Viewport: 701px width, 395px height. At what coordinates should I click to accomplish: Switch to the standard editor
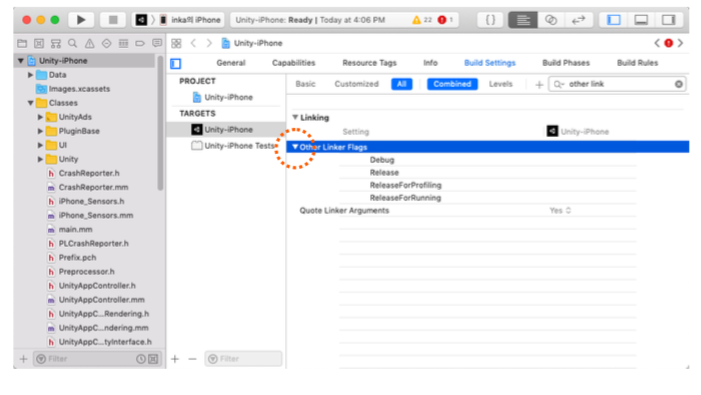[x=523, y=20]
